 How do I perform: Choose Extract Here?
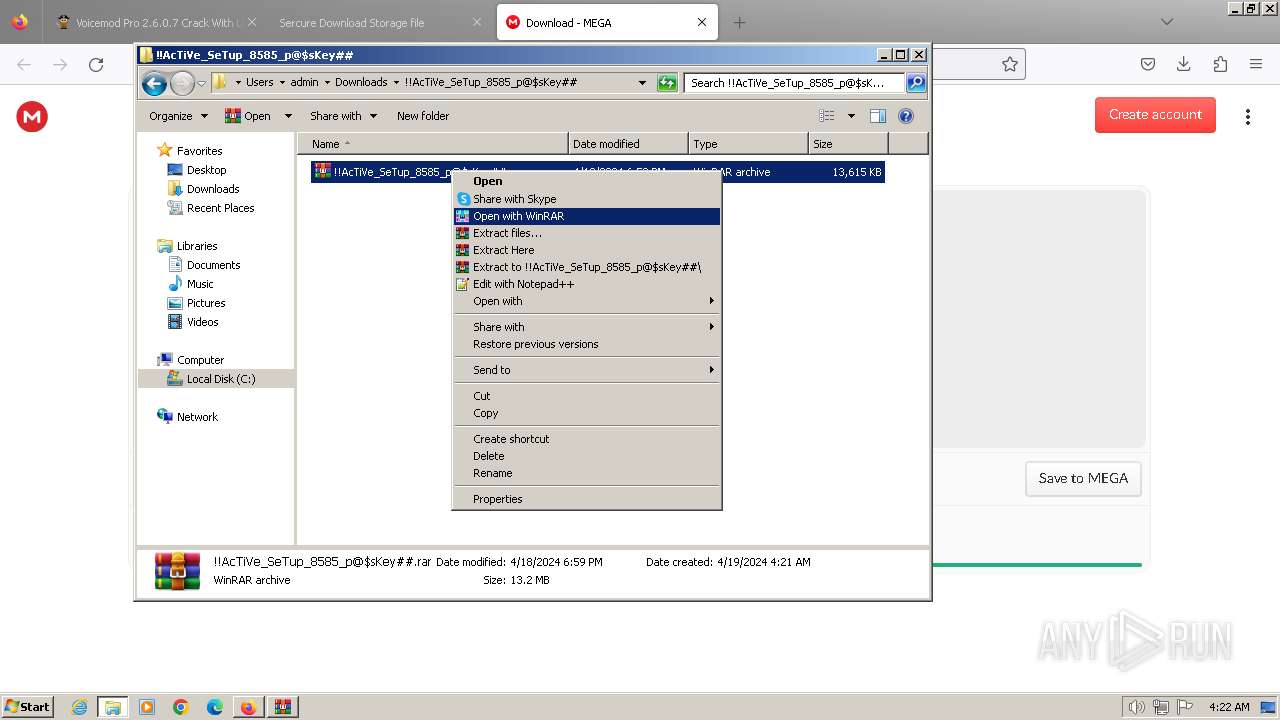pos(587,250)
